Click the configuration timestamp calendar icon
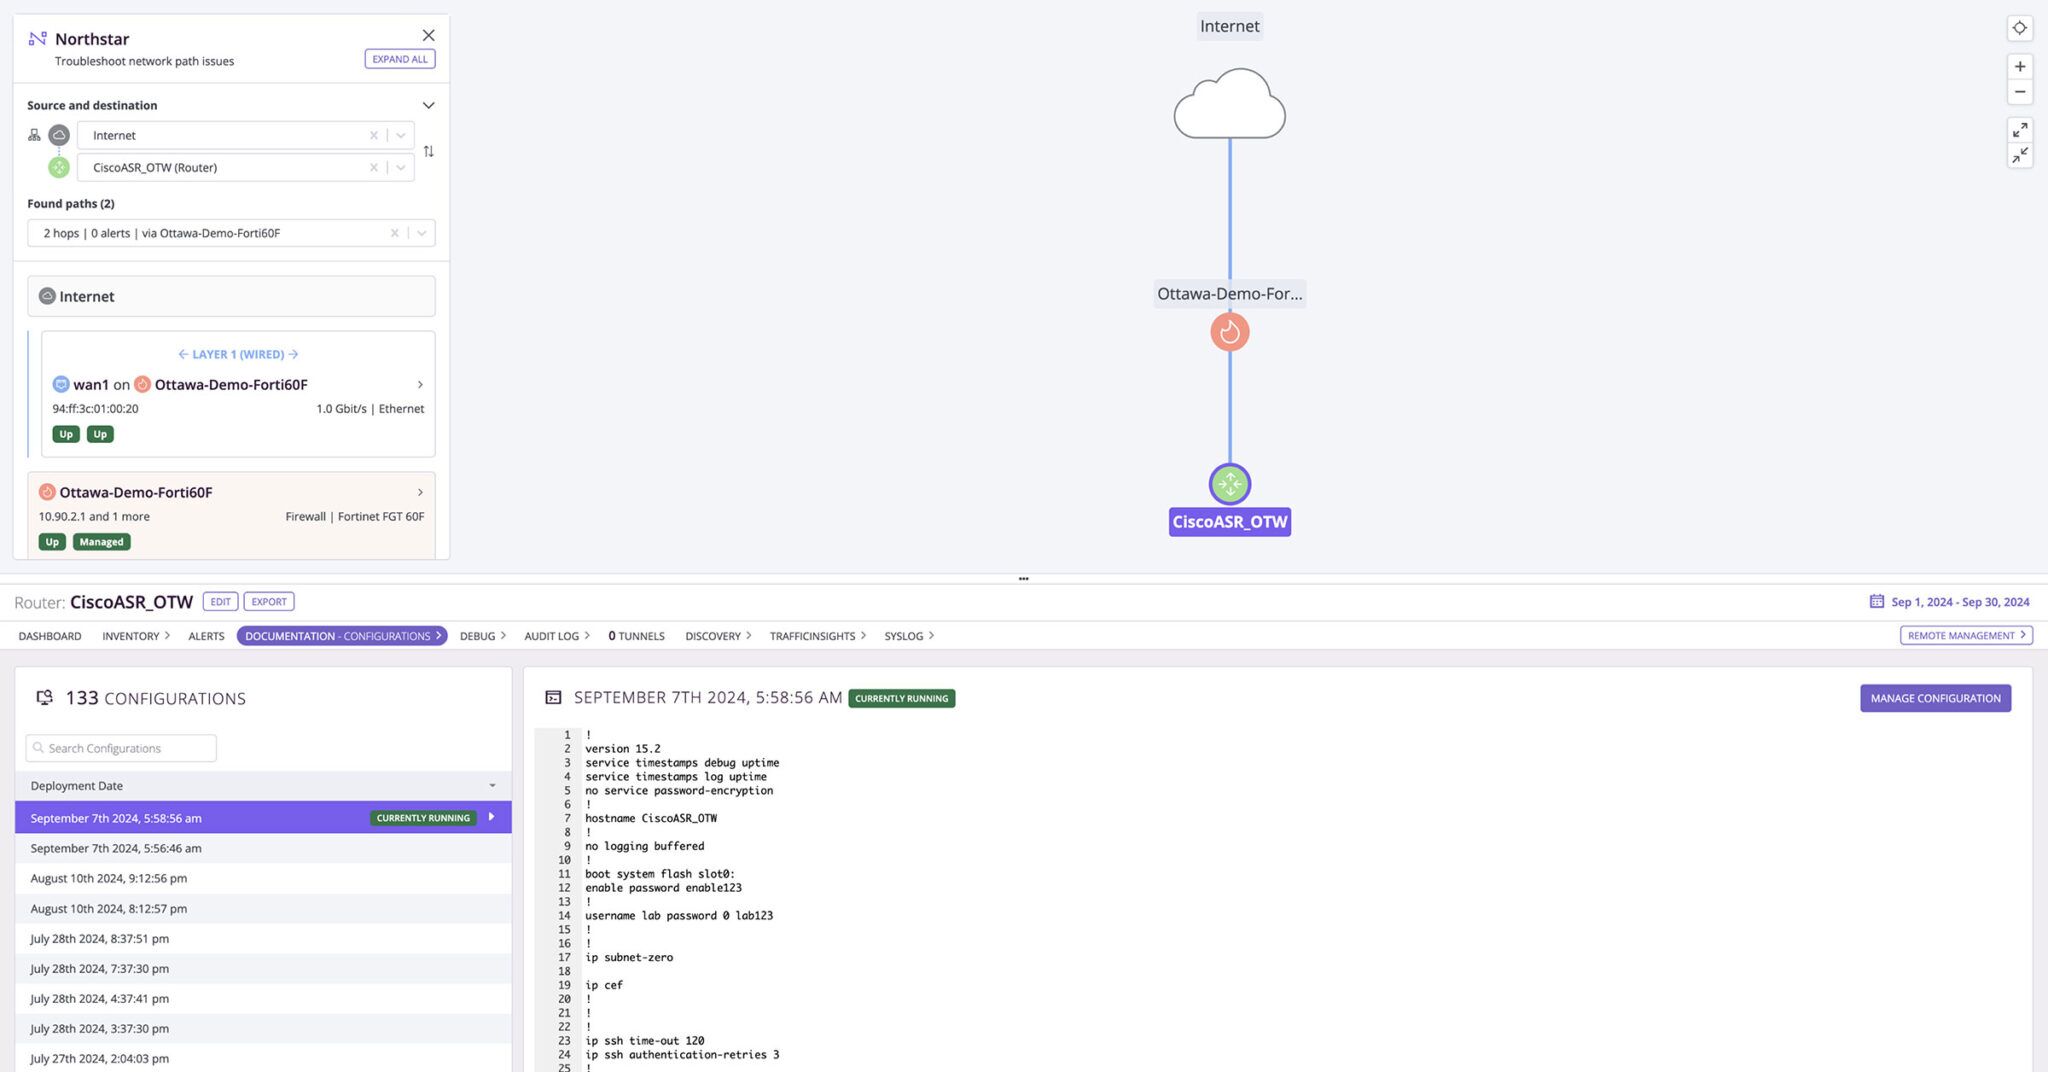This screenshot has height=1072, width=2048. [1877, 601]
